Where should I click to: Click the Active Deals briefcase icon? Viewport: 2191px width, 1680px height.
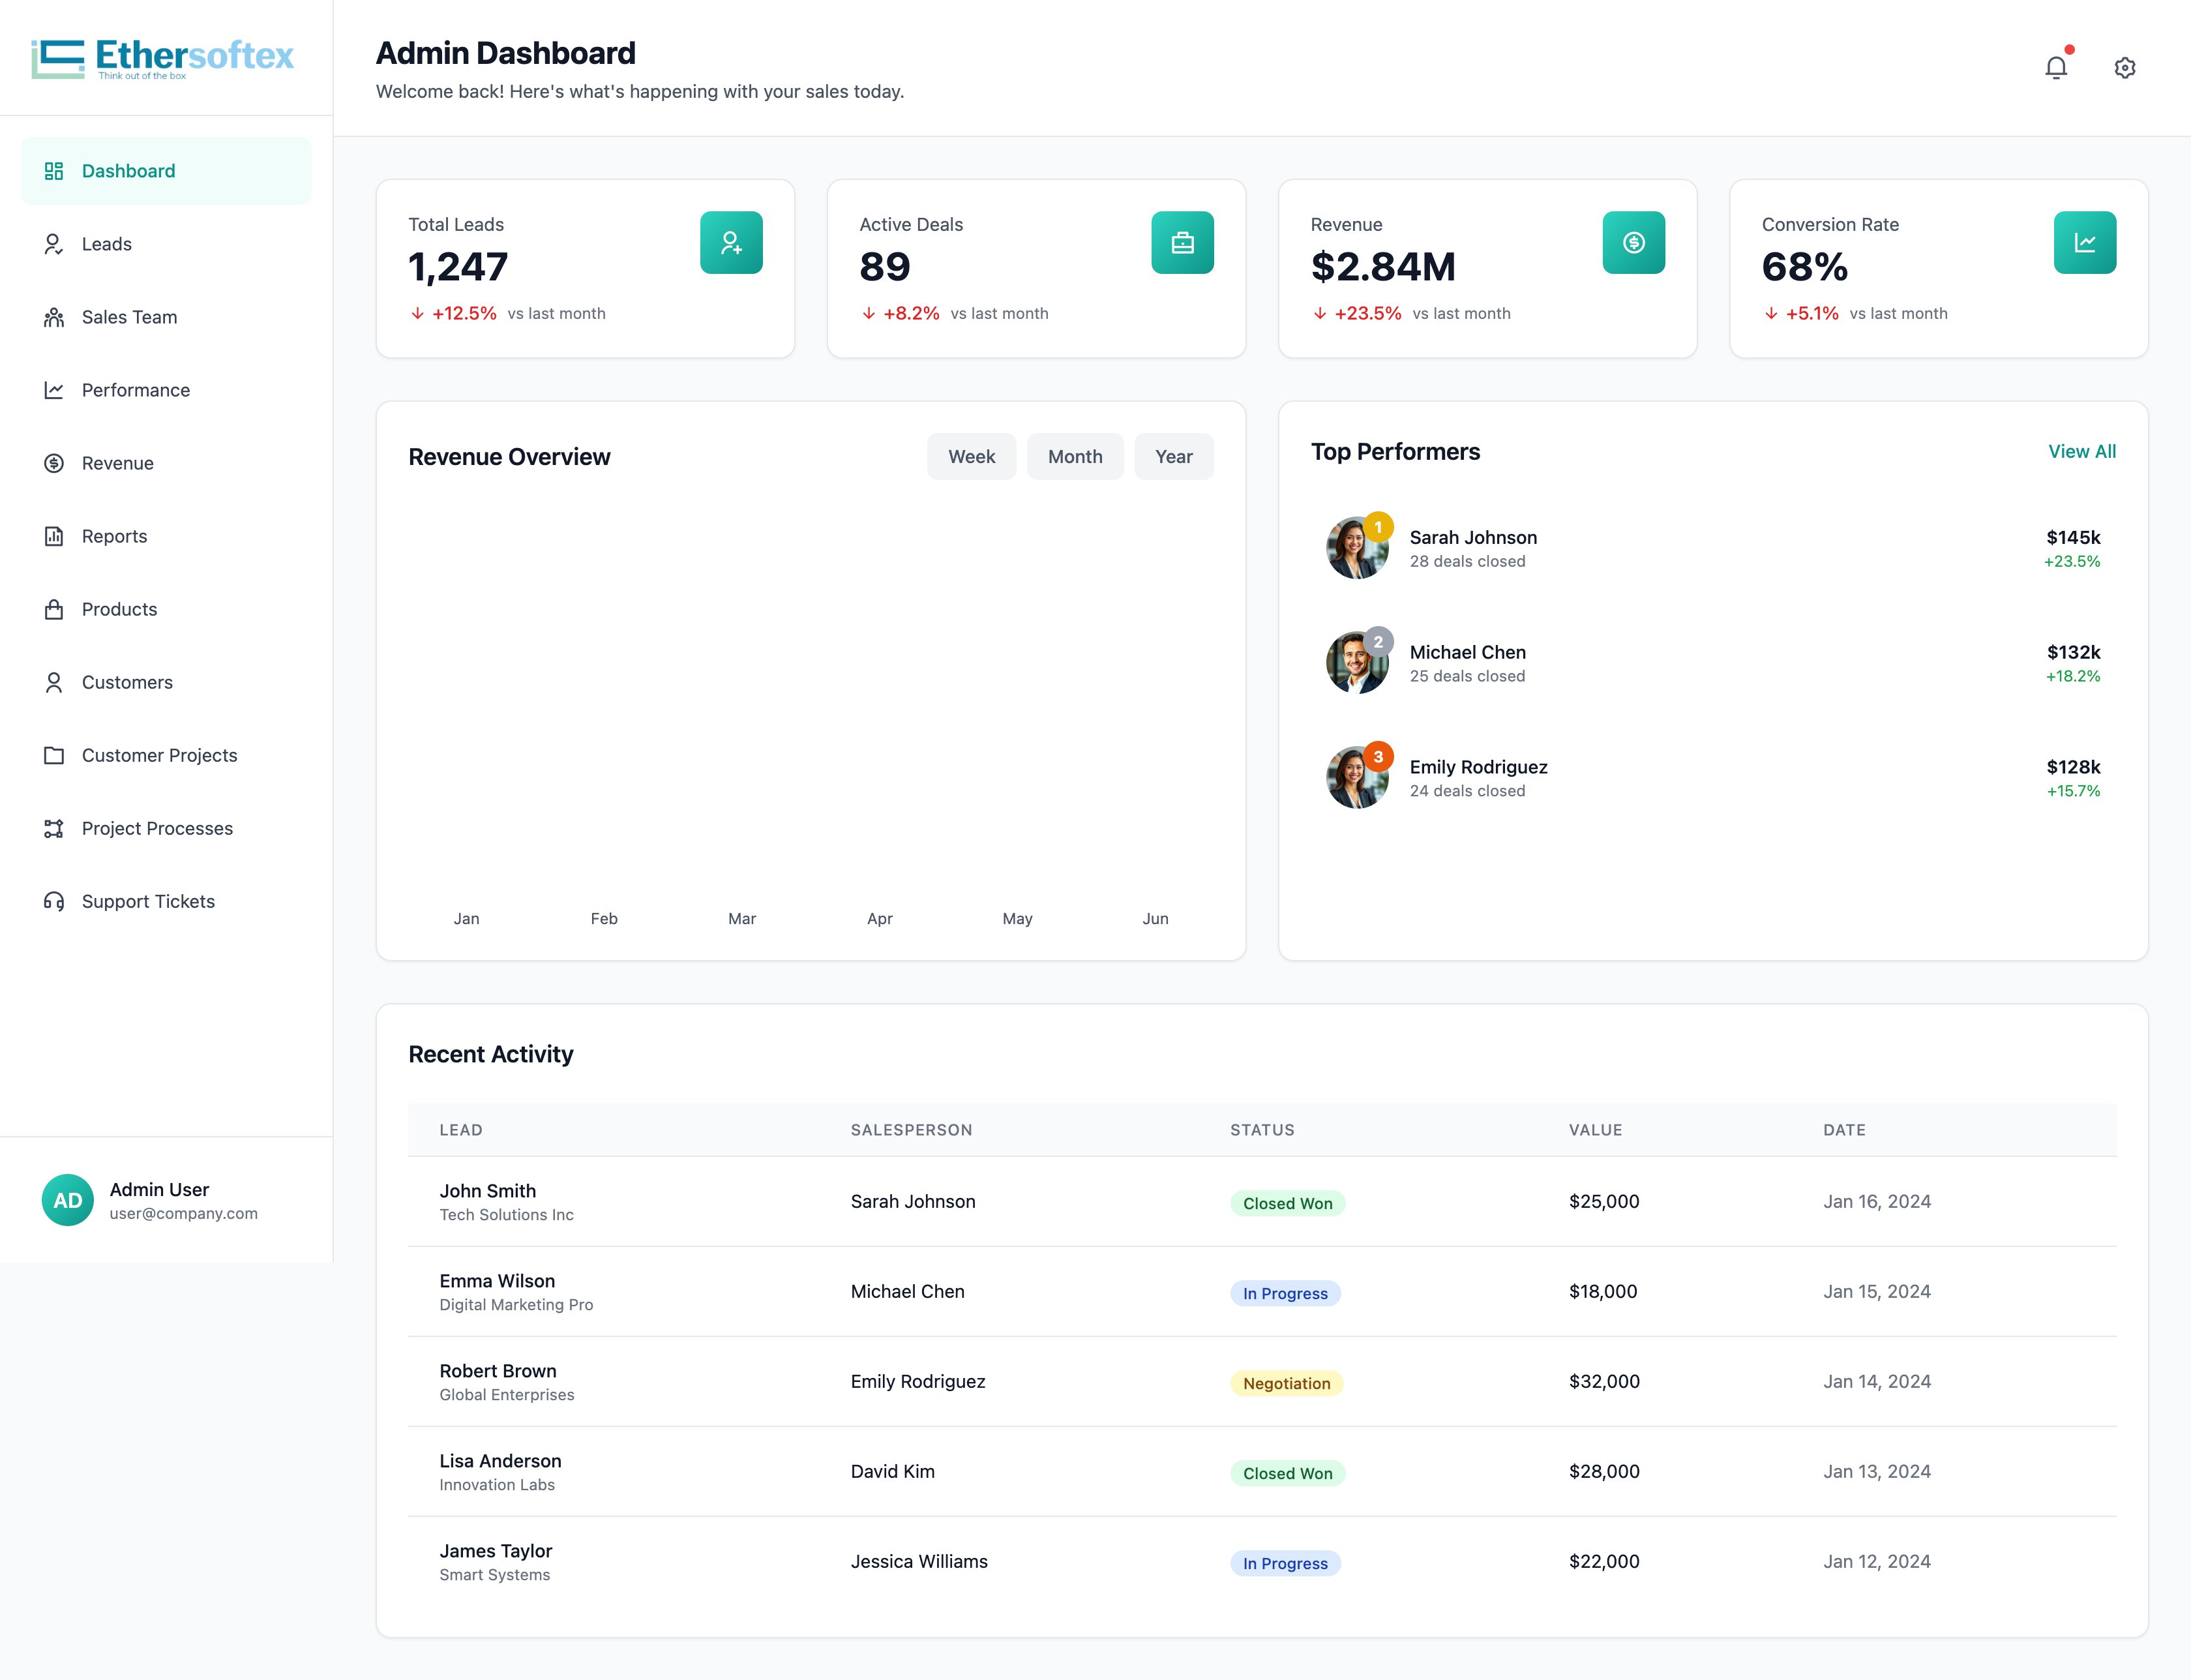(x=1182, y=242)
